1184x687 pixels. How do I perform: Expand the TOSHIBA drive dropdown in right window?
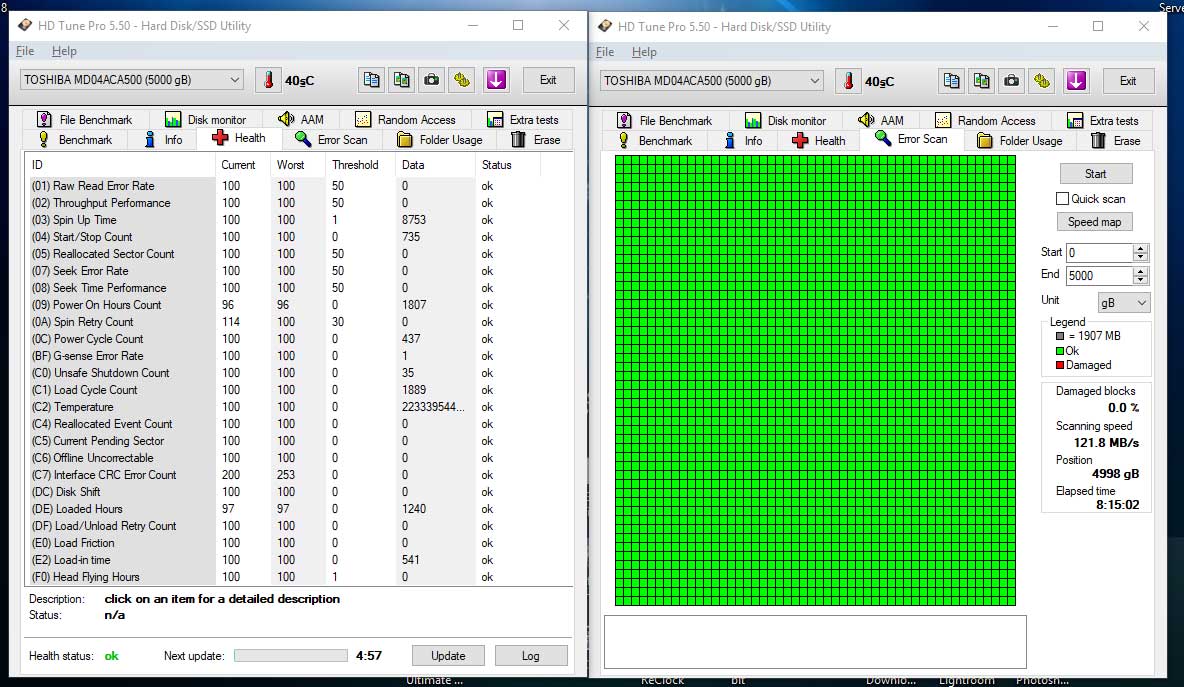pos(815,81)
